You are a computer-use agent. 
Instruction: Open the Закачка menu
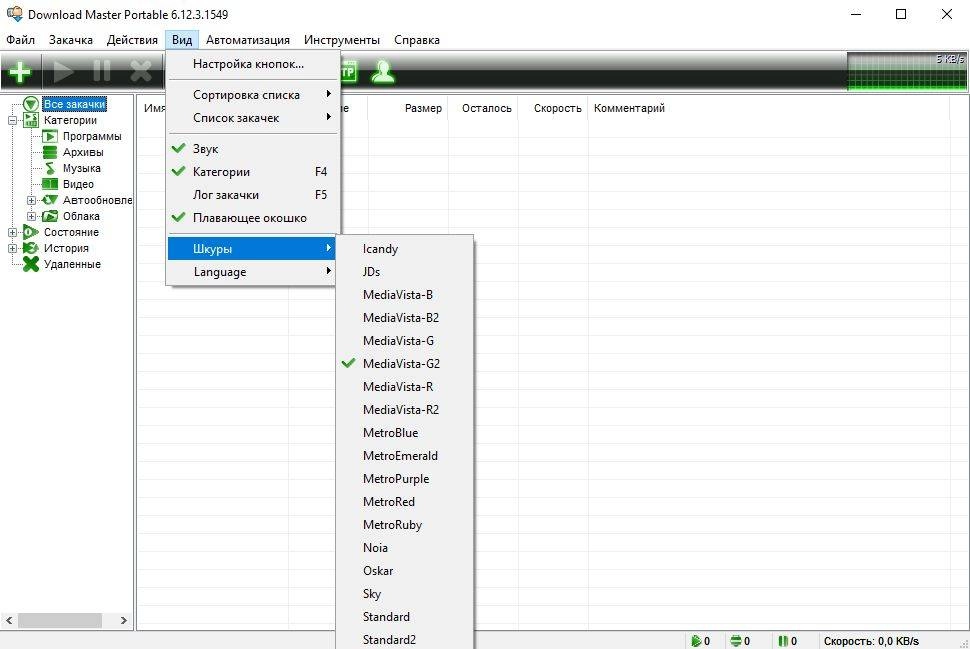coord(71,40)
